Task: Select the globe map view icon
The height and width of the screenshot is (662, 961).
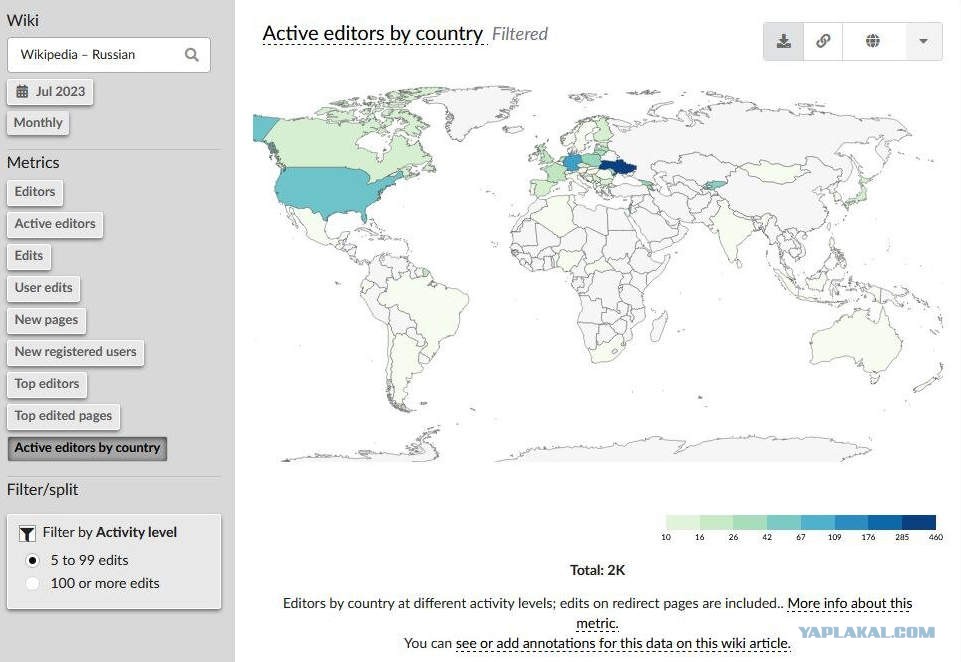Action: [x=873, y=41]
